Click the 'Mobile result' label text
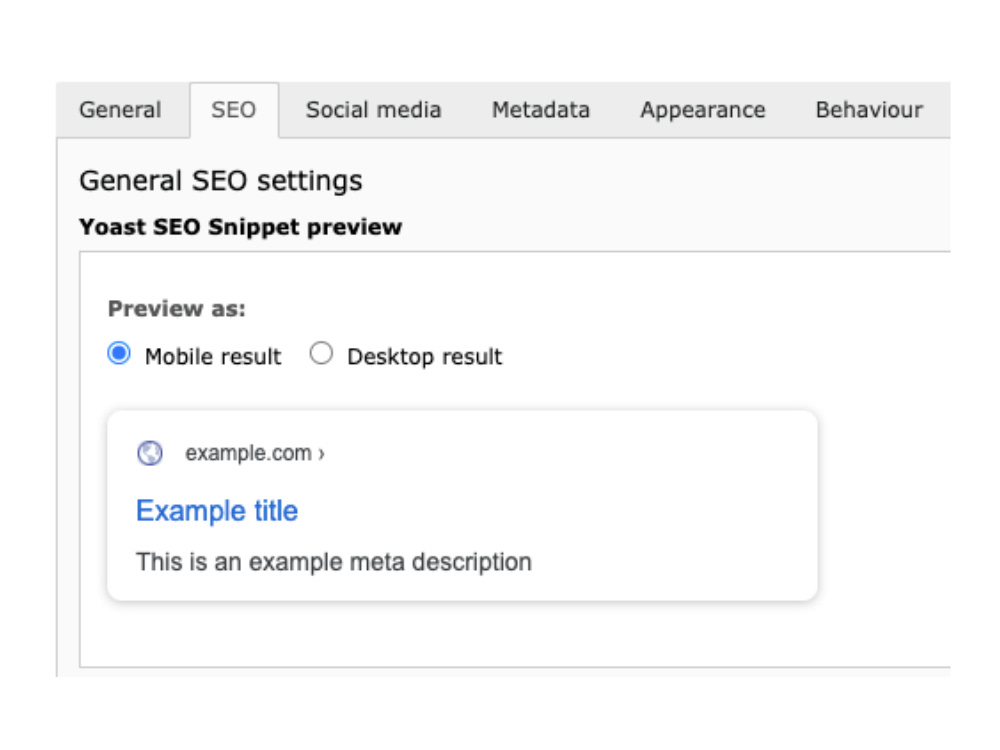This screenshot has height=750, width=1000. [213, 356]
